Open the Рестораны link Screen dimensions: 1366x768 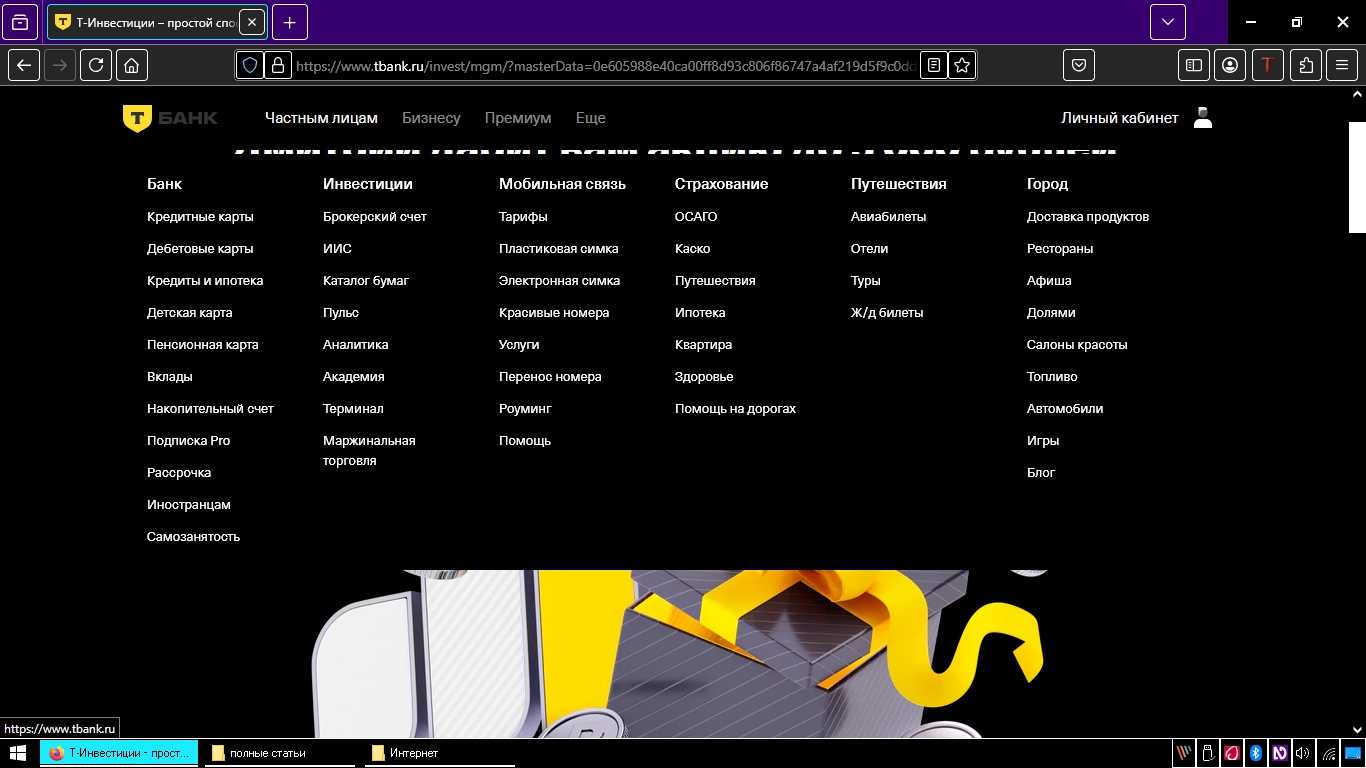[1060, 249]
